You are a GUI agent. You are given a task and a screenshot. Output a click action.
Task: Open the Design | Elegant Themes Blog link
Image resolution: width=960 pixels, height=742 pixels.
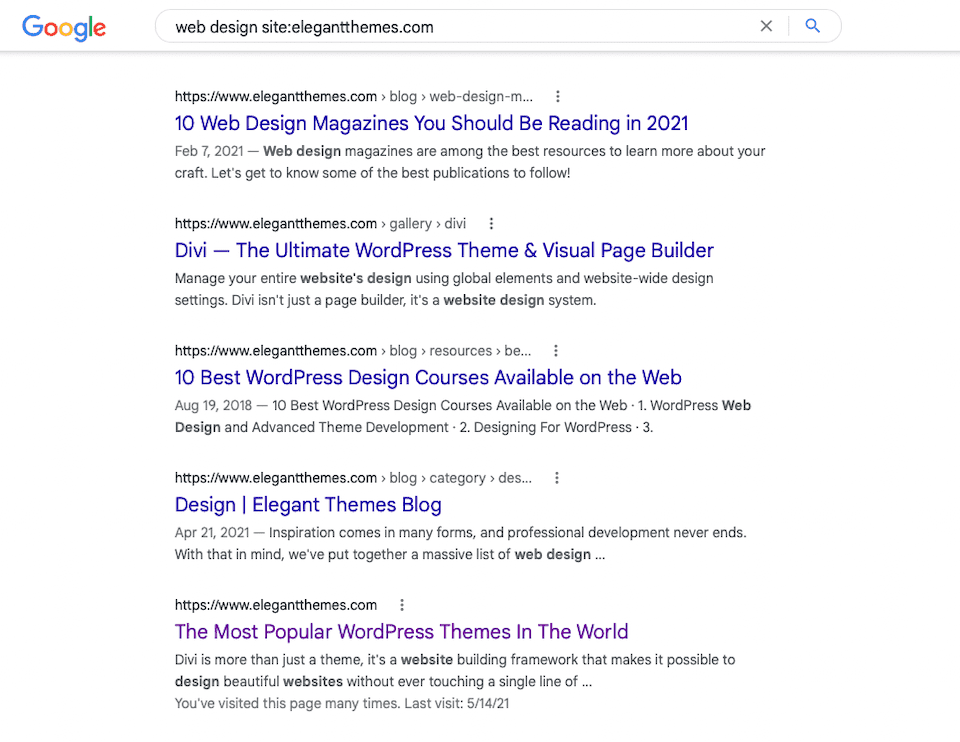click(x=307, y=504)
